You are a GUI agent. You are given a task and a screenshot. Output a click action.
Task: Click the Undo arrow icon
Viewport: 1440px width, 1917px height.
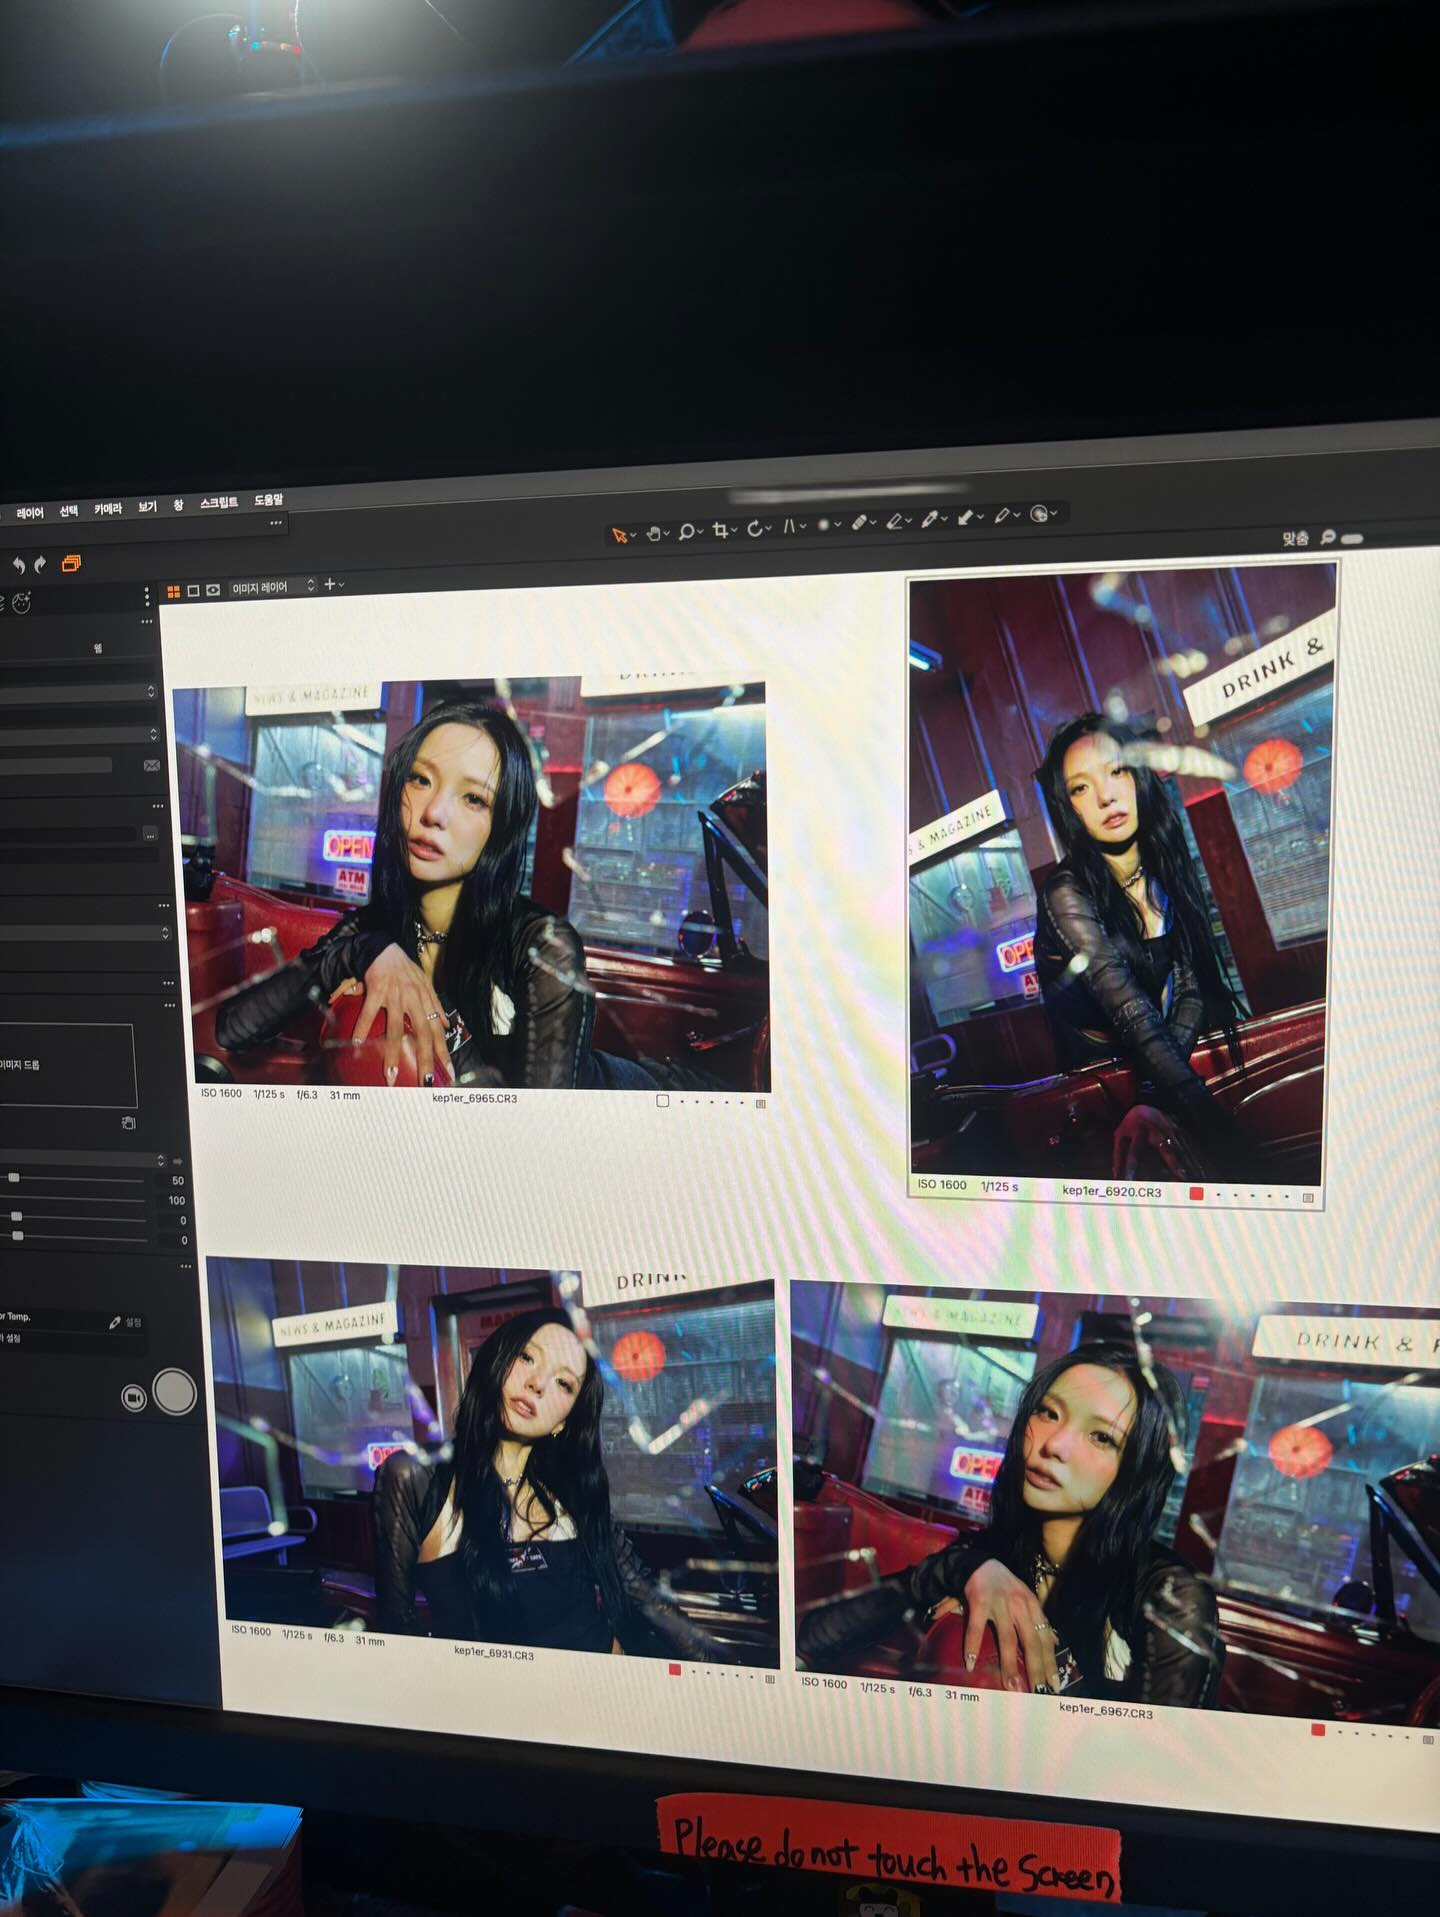point(18,565)
